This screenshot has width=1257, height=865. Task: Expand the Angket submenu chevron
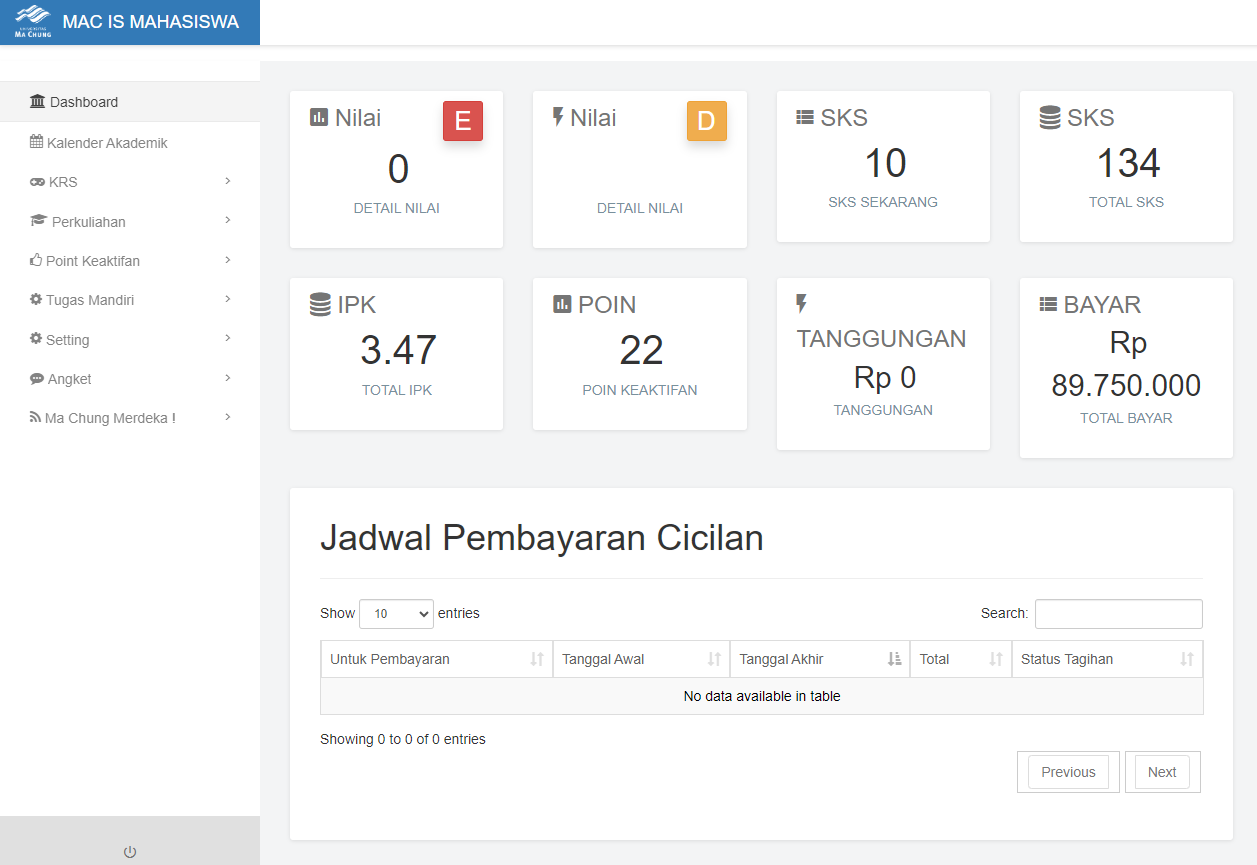point(228,378)
